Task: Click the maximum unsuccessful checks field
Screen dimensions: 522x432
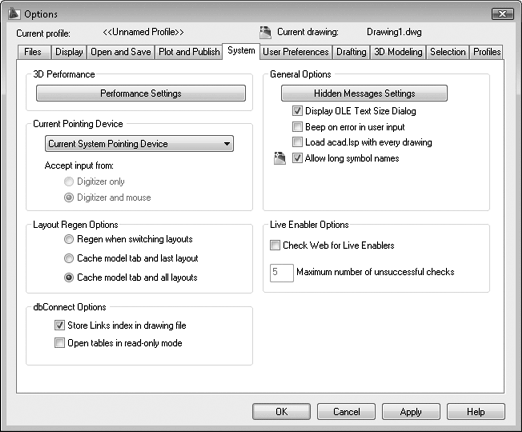Action: [282, 273]
